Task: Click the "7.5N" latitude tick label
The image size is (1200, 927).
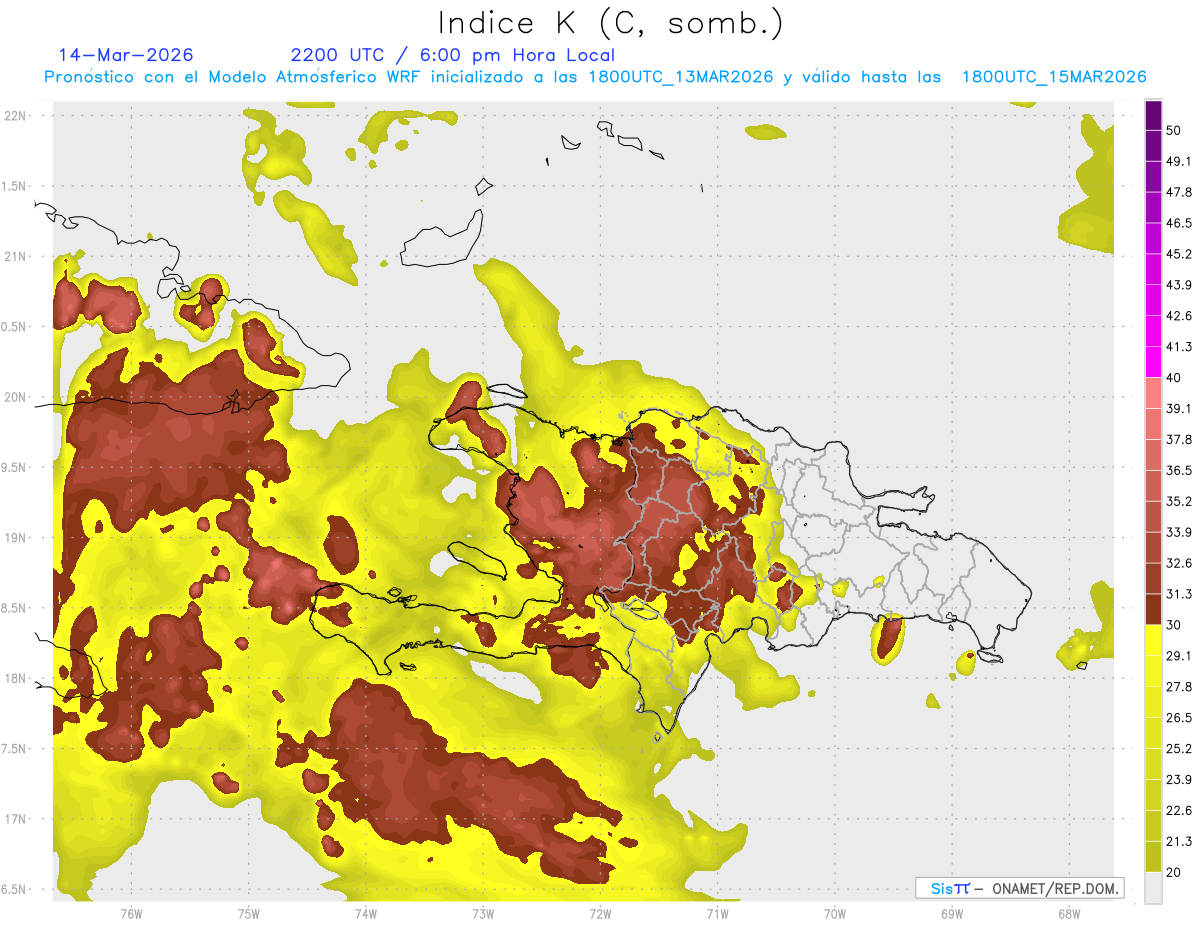Action: [14, 749]
